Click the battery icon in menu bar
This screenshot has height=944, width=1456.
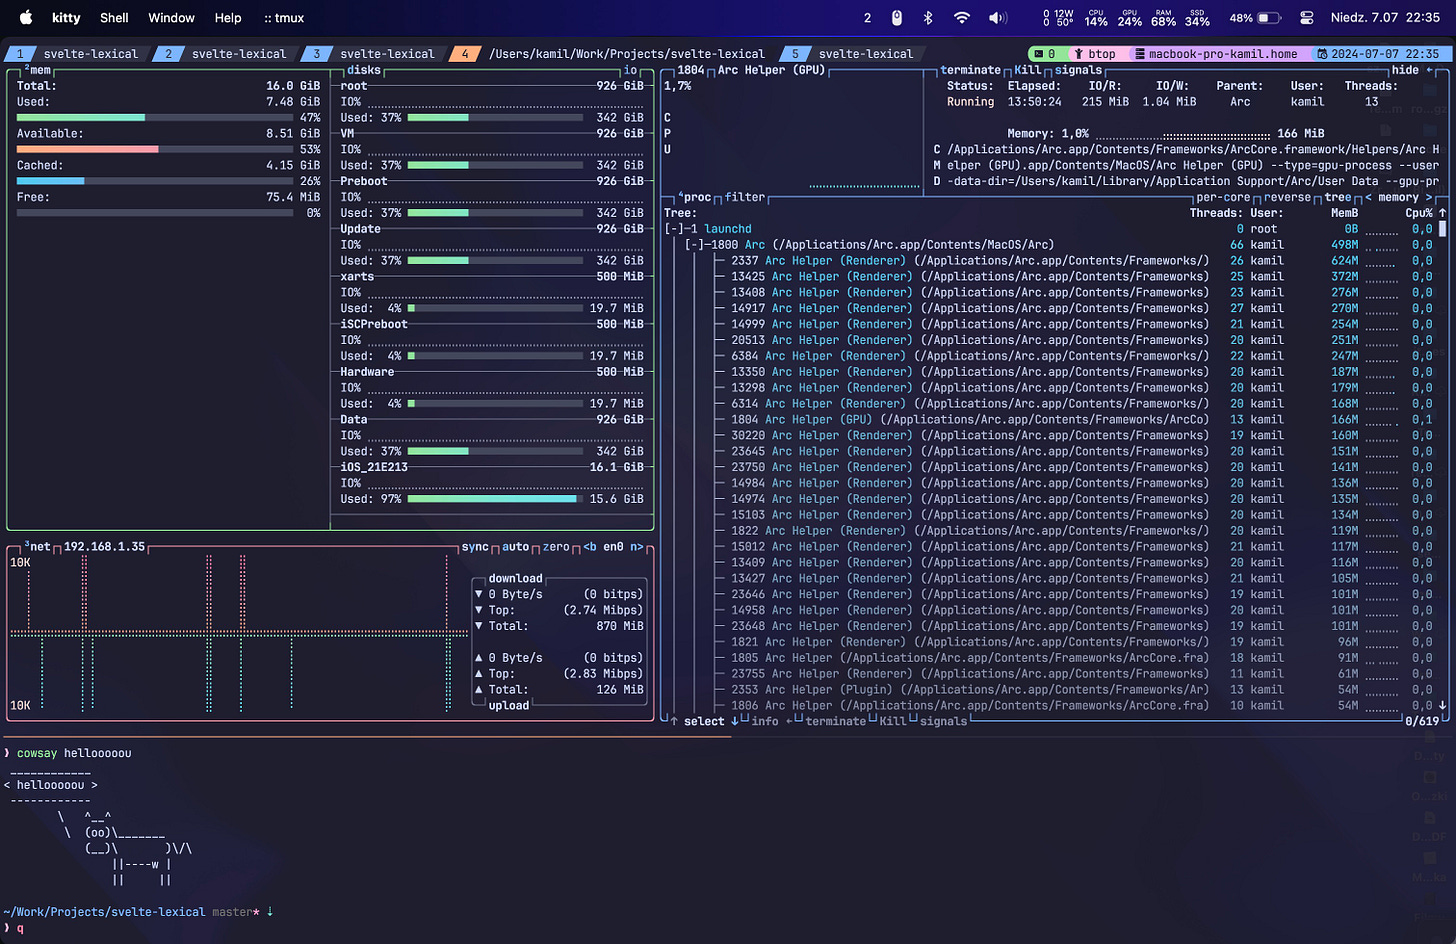(1268, 18)
